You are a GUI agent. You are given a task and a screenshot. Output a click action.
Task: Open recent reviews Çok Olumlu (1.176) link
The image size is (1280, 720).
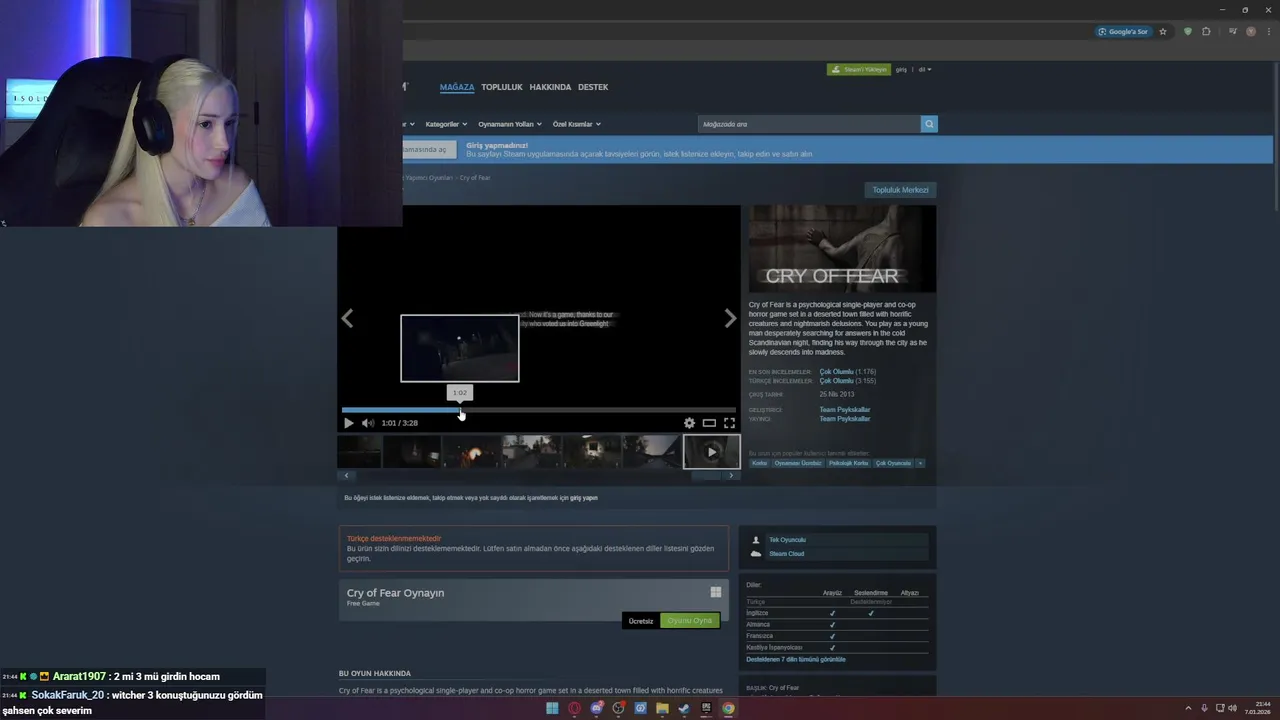coord(847,372)
